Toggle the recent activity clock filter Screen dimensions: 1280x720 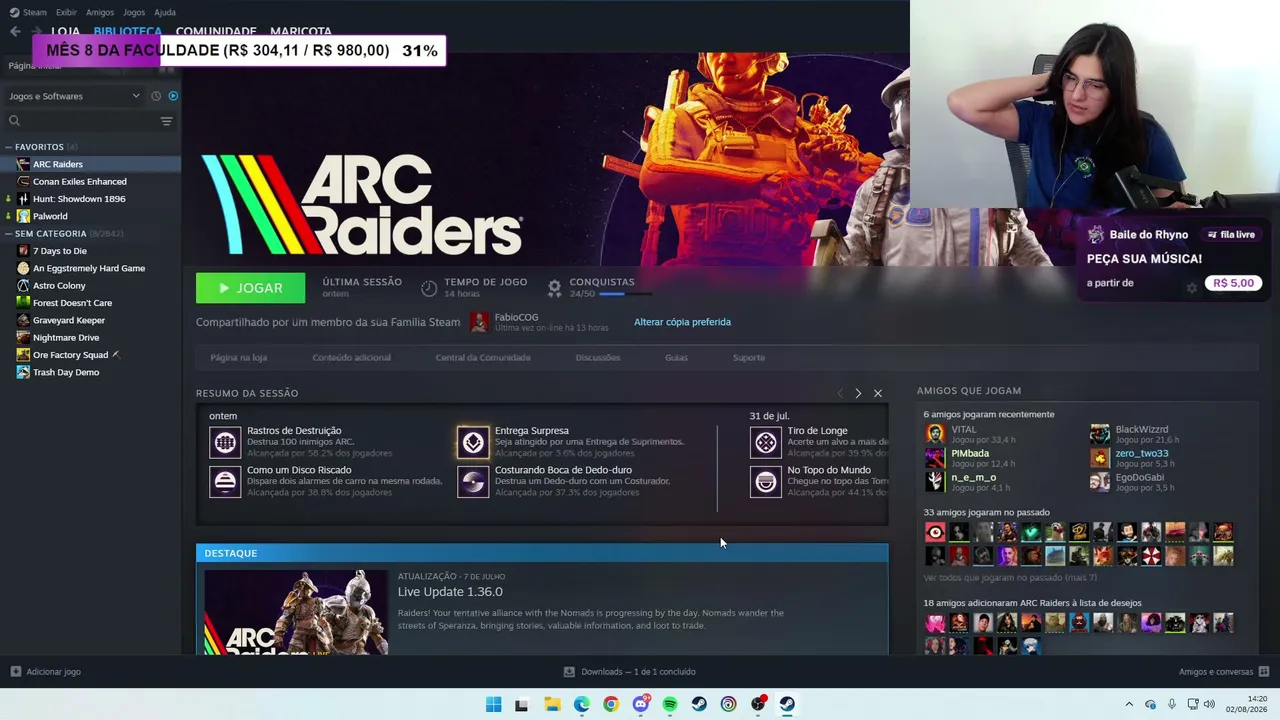156,96
